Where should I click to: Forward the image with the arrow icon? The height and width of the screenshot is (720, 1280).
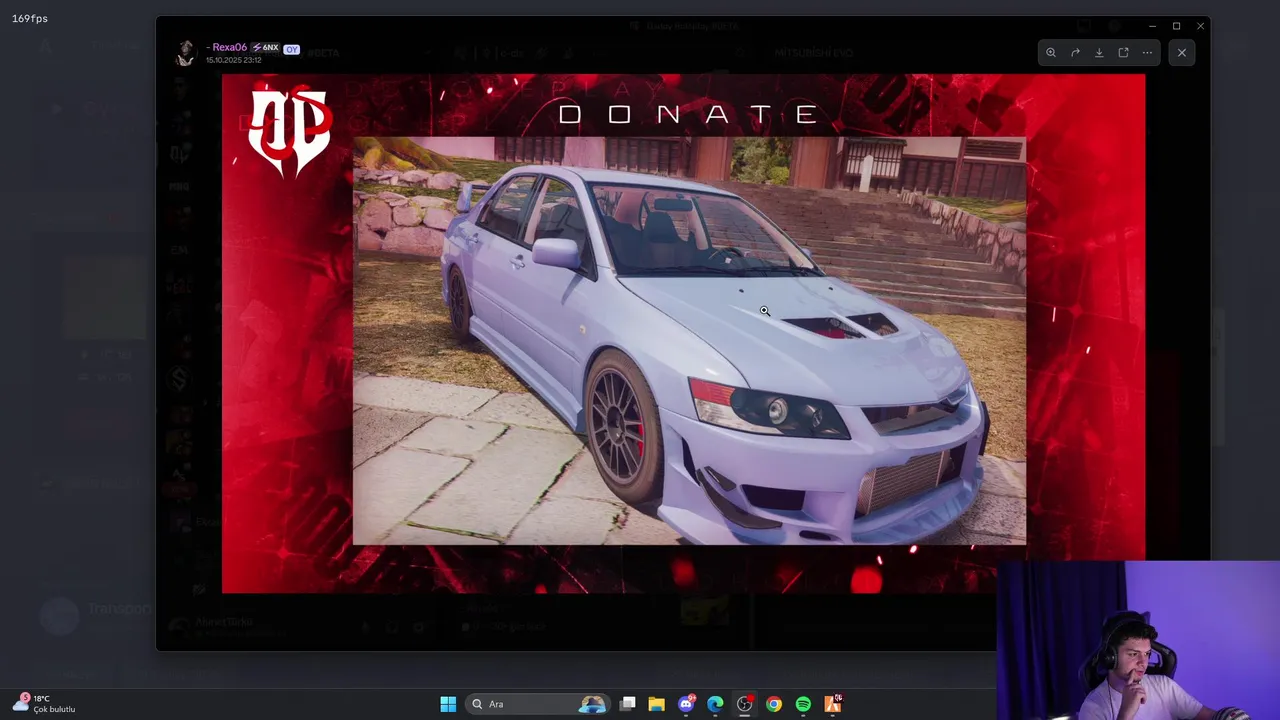pyautogui.click(x=1075, y=53)
